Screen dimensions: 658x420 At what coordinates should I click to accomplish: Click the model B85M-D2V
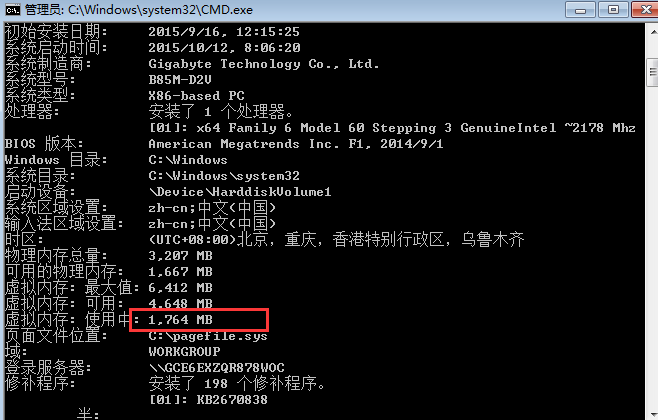(x=180, y=80)
